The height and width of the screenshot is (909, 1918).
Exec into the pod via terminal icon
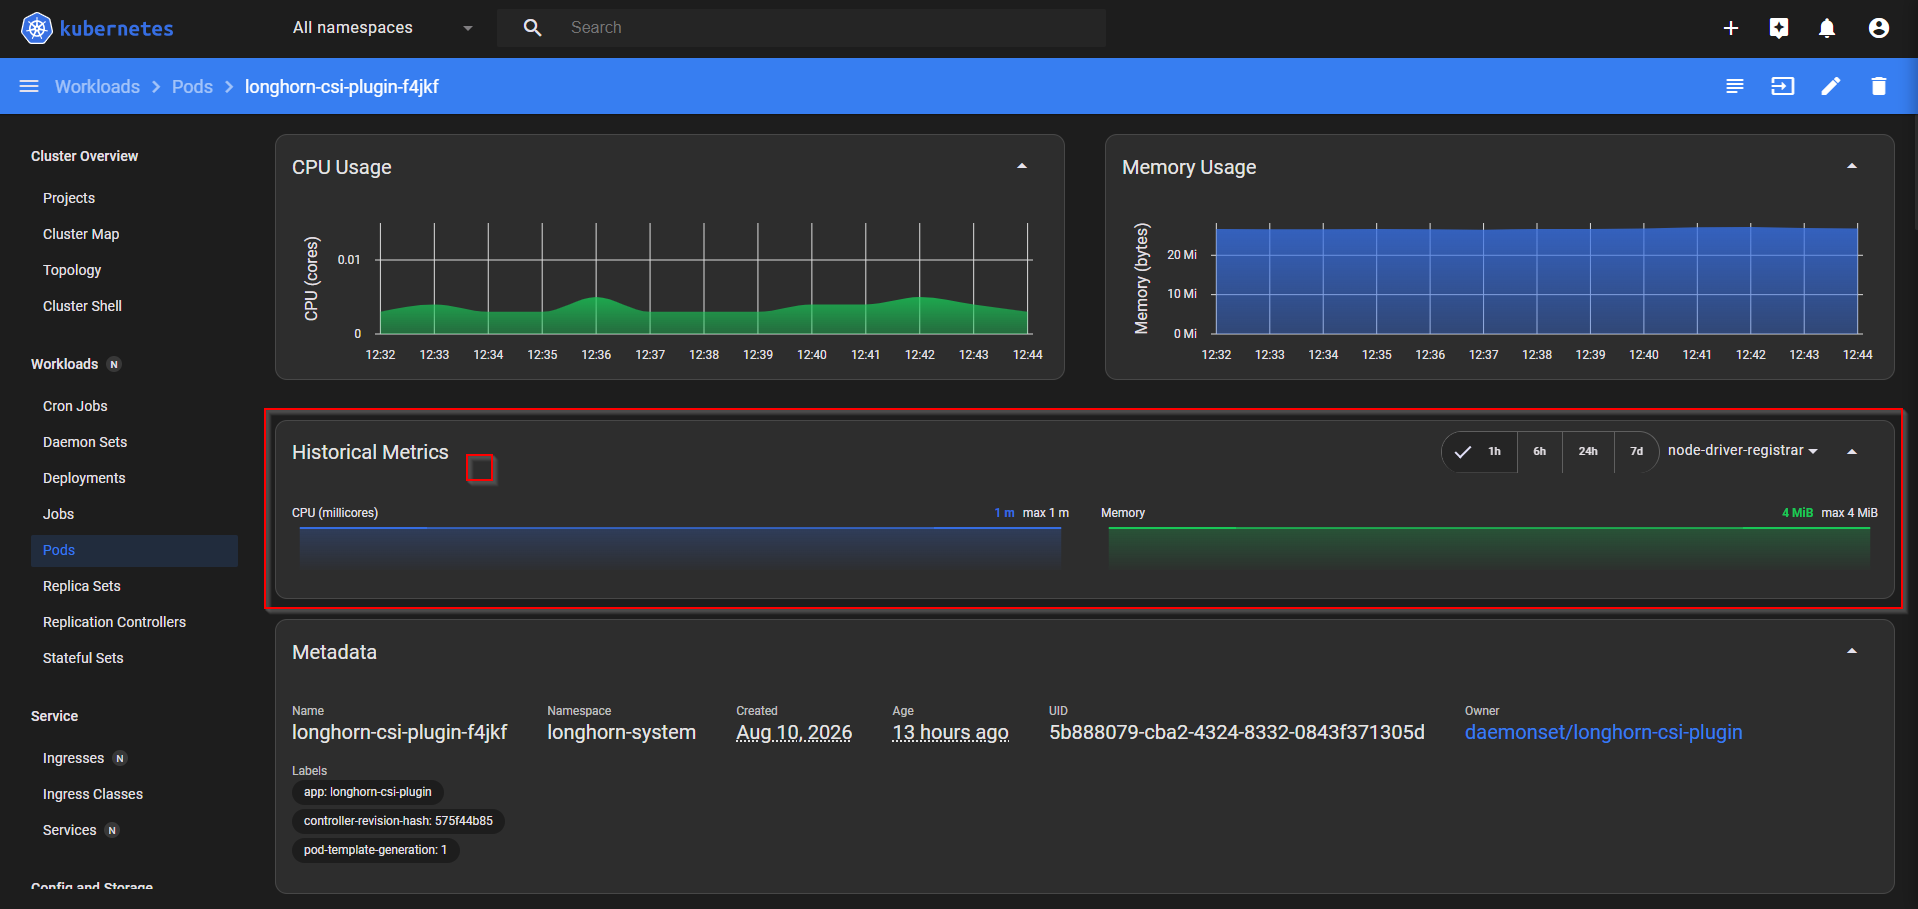click(1783, 86)
